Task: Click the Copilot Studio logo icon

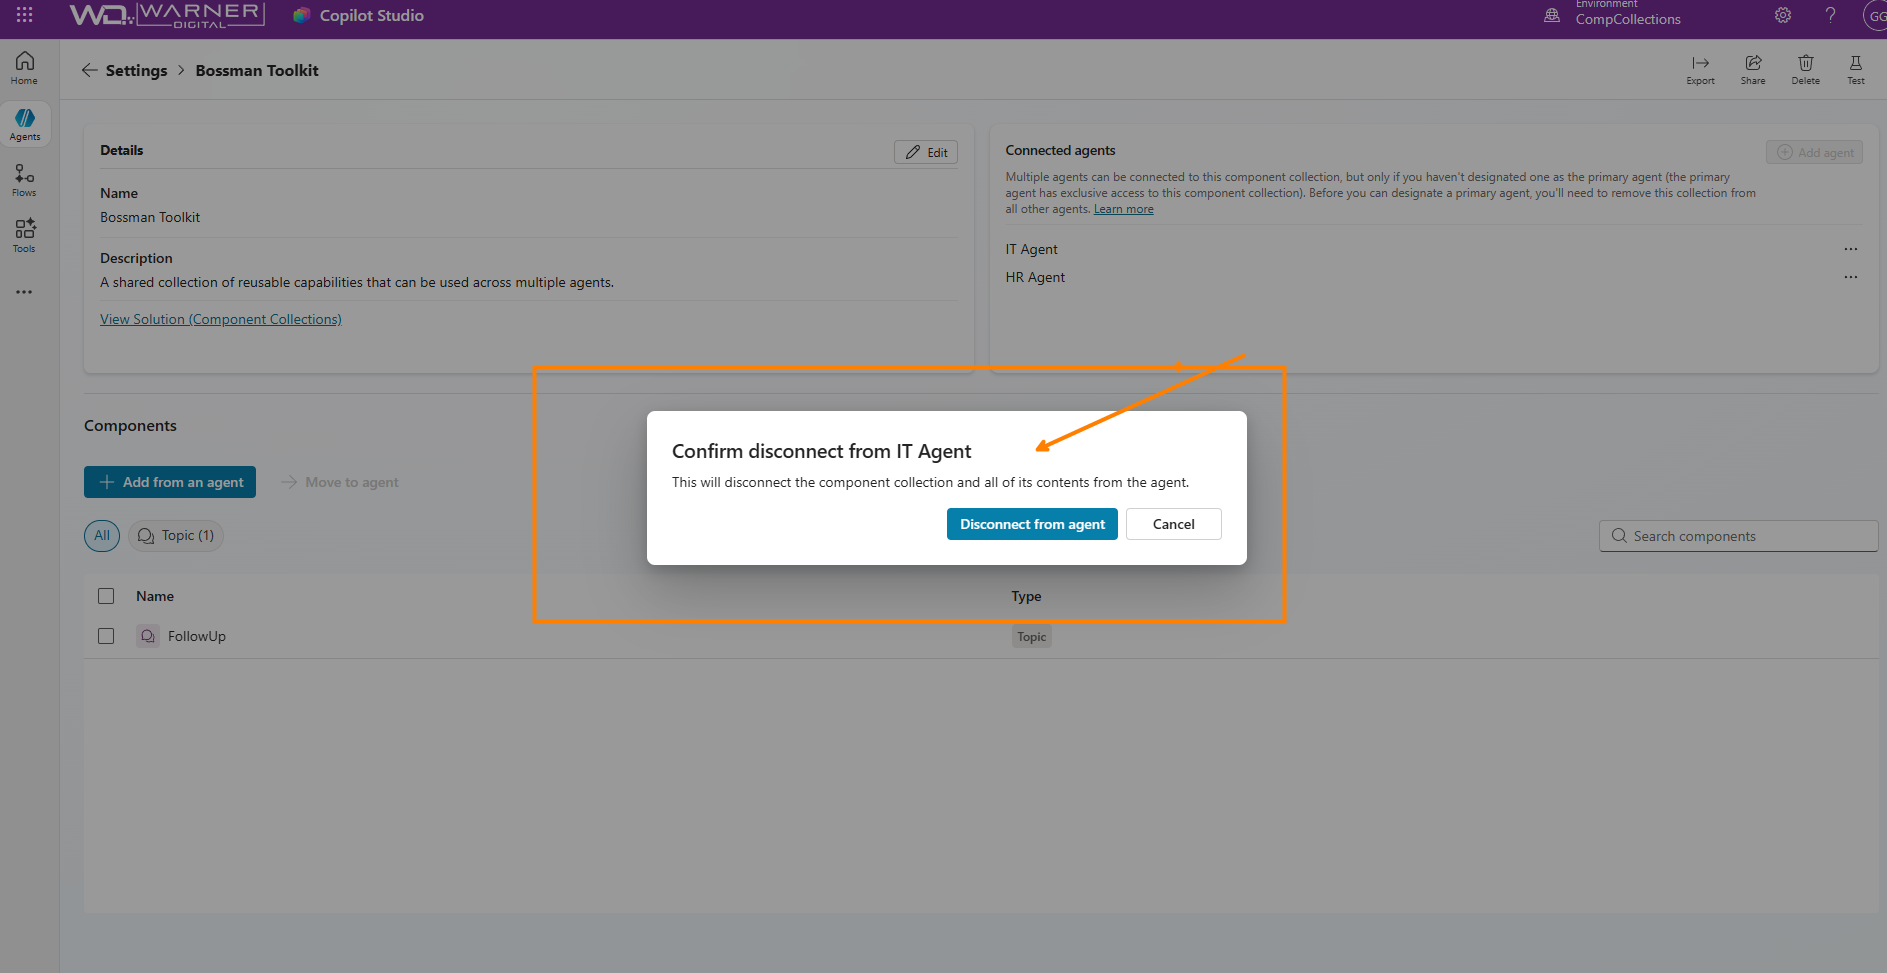Action: [x=301, y=15]
